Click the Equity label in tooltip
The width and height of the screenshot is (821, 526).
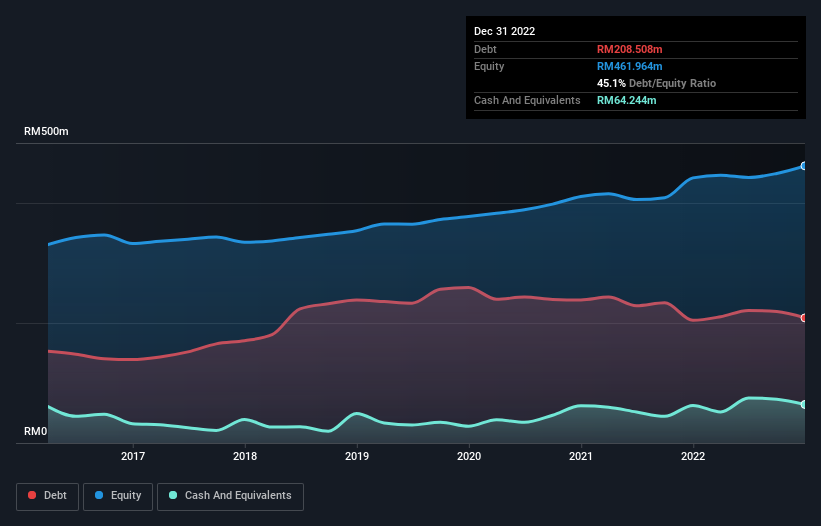click(489, 66)
